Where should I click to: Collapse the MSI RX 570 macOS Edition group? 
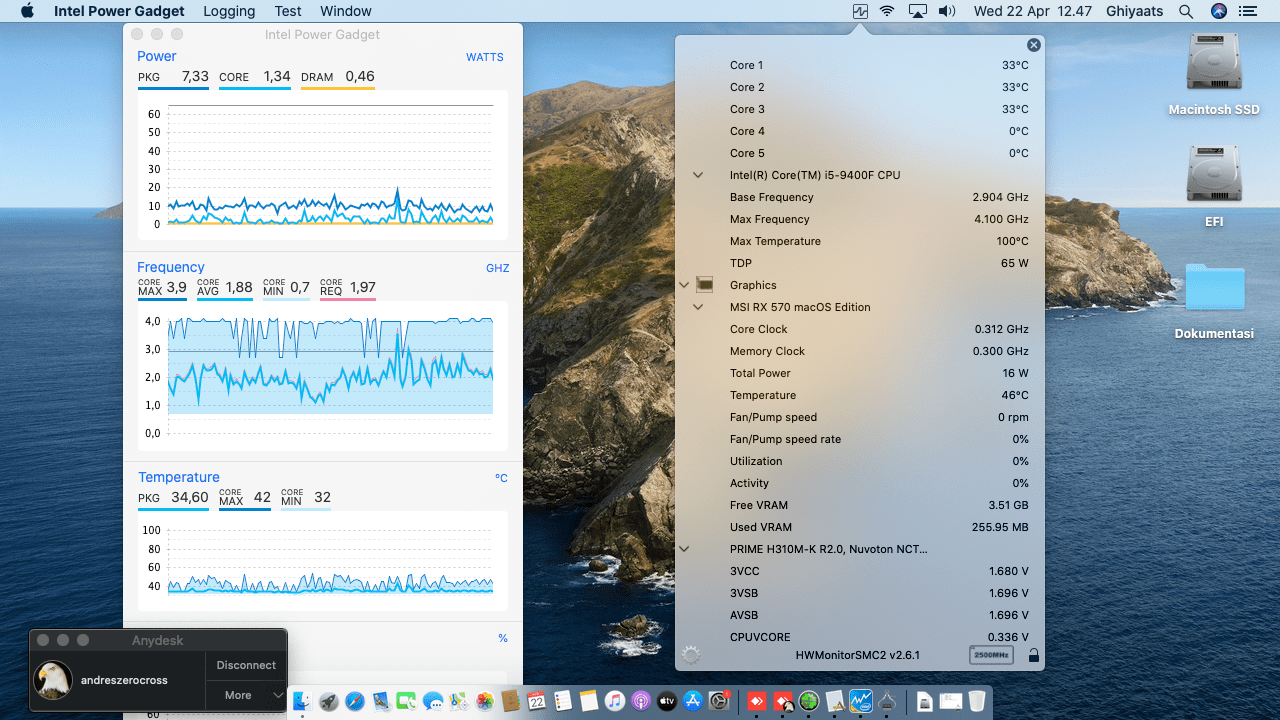click(x=698, y=307)
